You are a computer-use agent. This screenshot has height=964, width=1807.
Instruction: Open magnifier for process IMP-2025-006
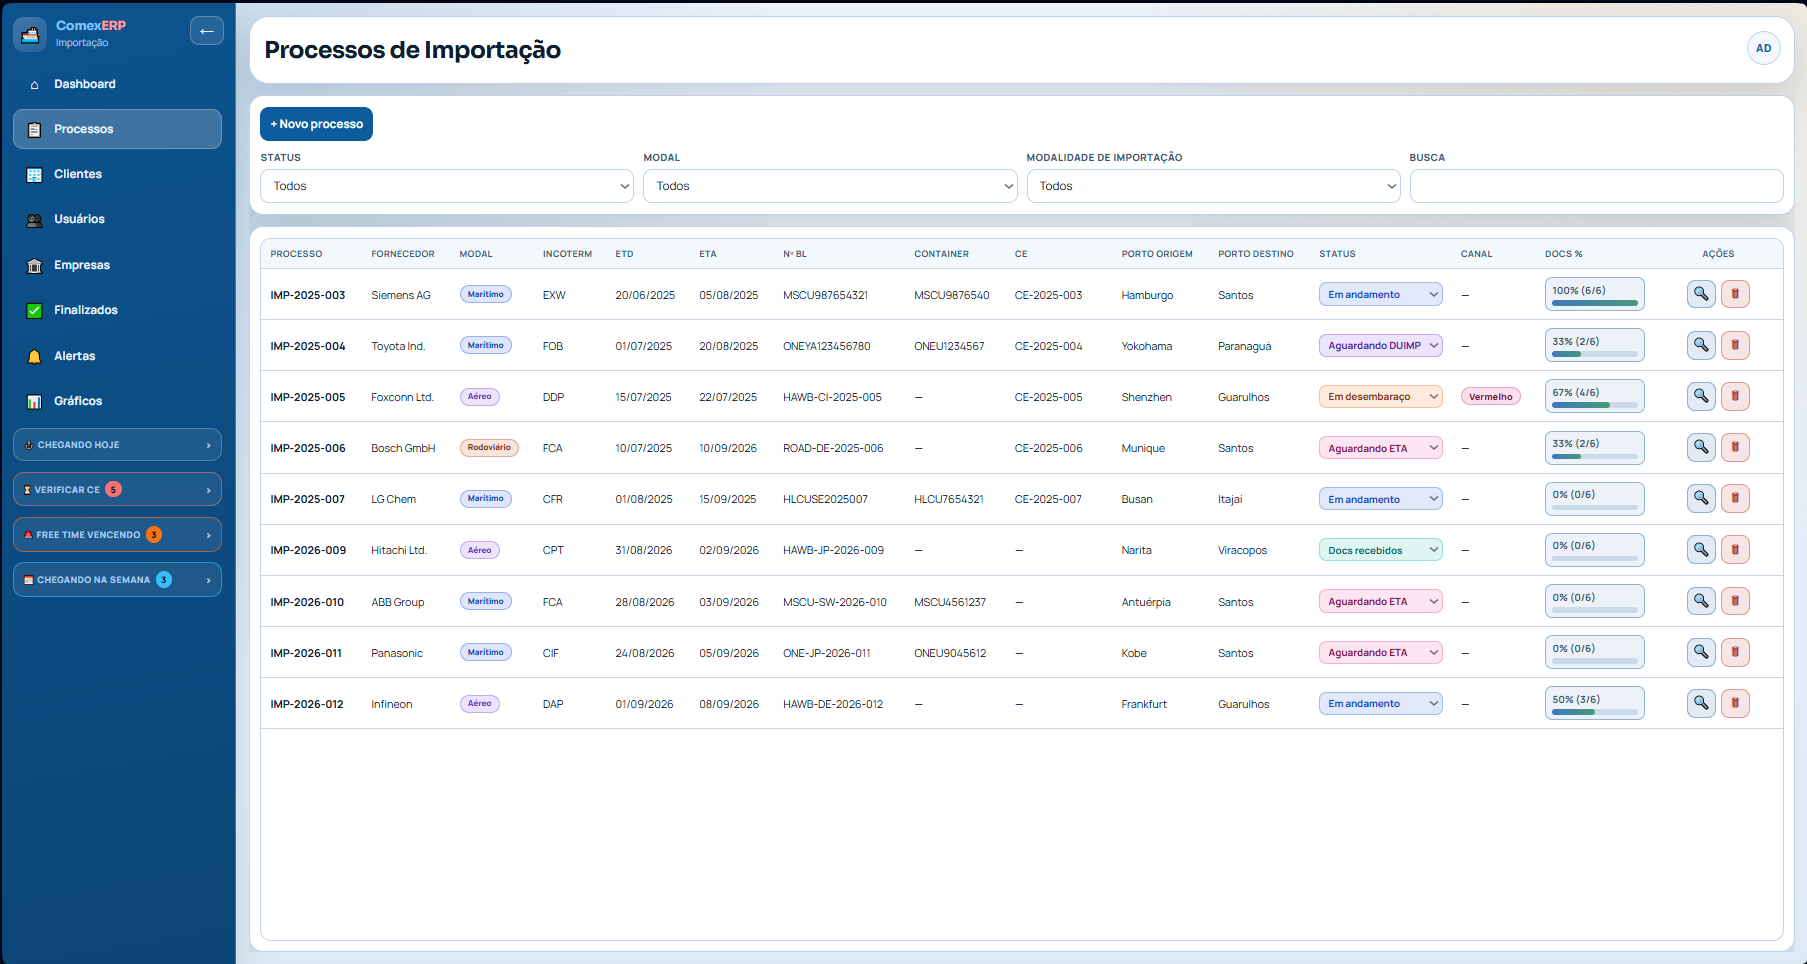click(1701, 447)
